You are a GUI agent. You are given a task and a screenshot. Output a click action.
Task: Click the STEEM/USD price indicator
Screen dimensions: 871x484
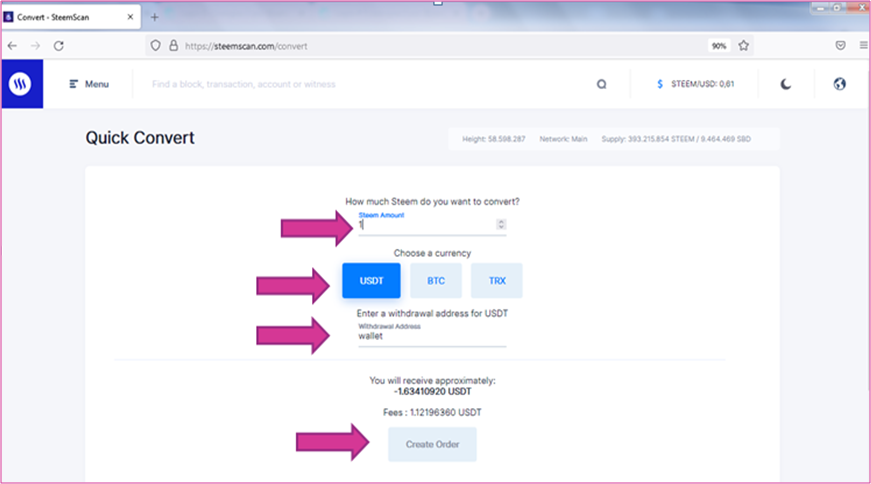(x=695, y=84)
